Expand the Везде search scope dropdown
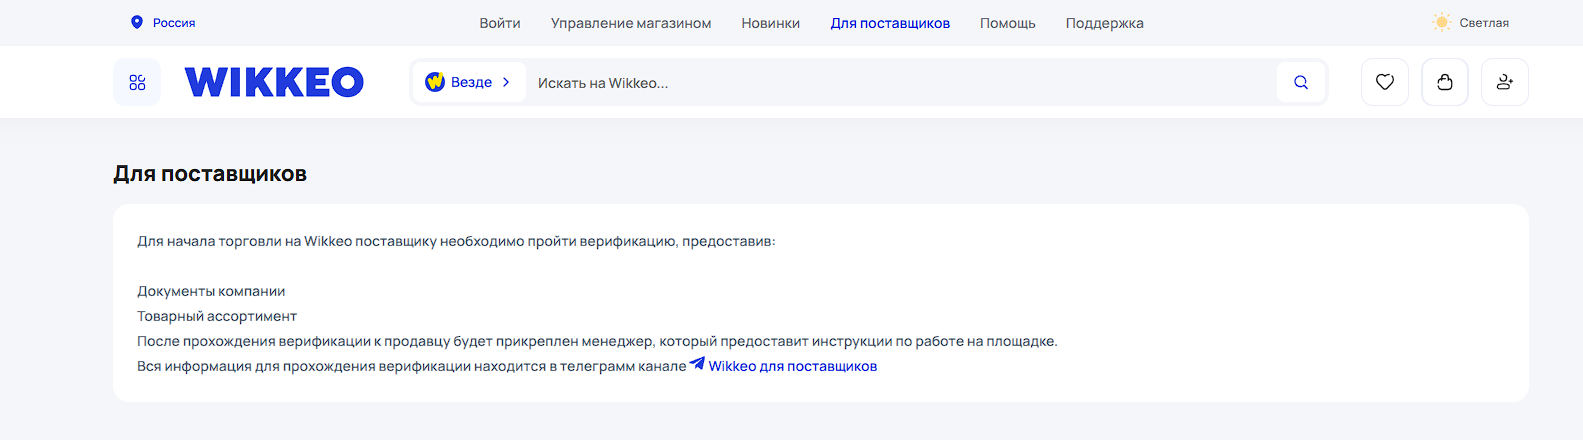The width and height of the screenshot is (1583, 440). tap(469, 82)
